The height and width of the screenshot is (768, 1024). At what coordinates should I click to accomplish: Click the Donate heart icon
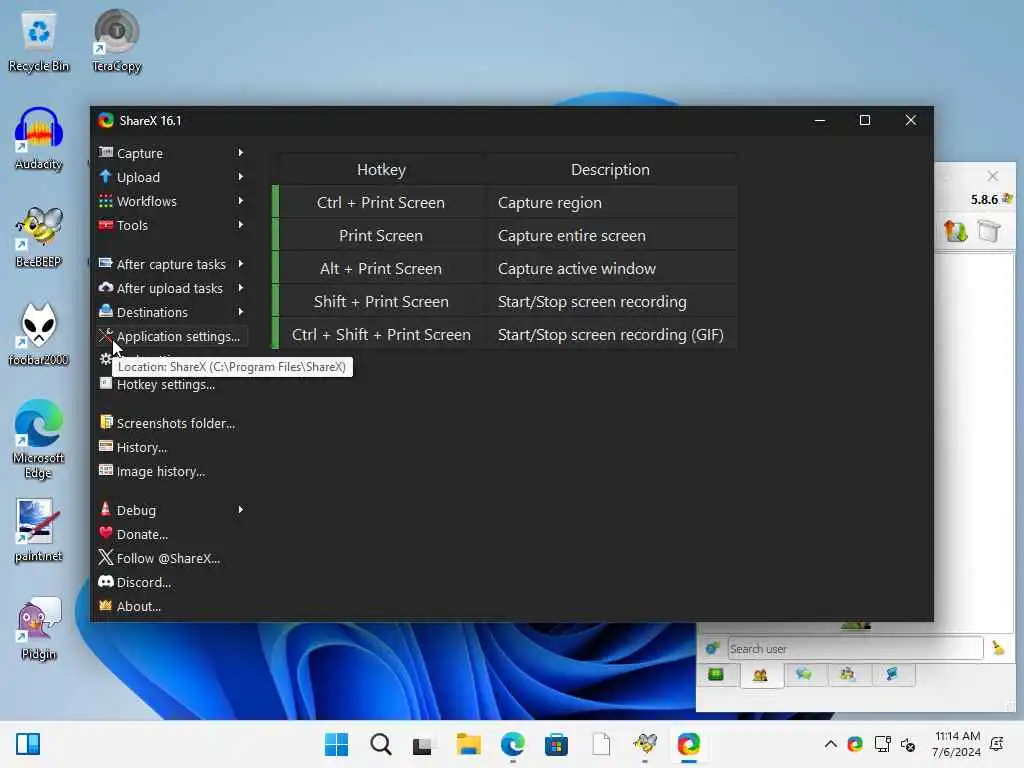[x=105, y=534]
